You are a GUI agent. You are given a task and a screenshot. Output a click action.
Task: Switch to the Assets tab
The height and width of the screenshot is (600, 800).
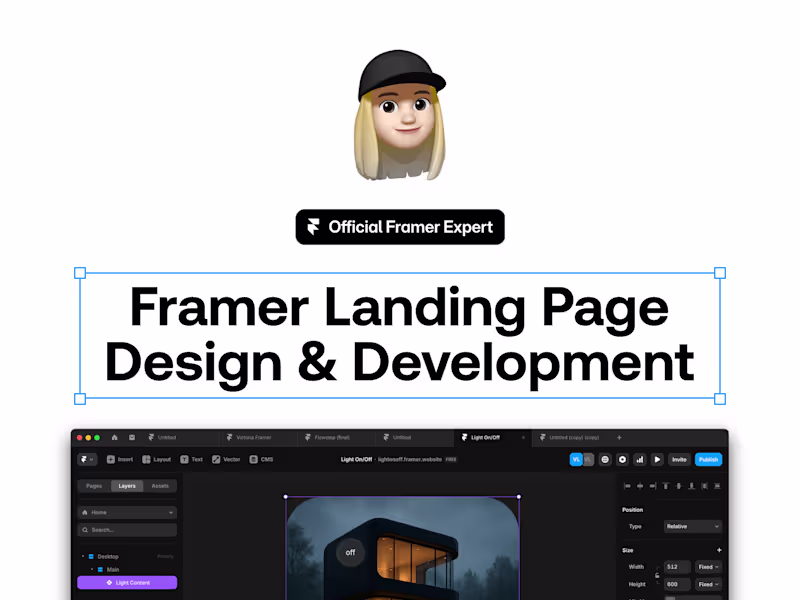[161, 486]
